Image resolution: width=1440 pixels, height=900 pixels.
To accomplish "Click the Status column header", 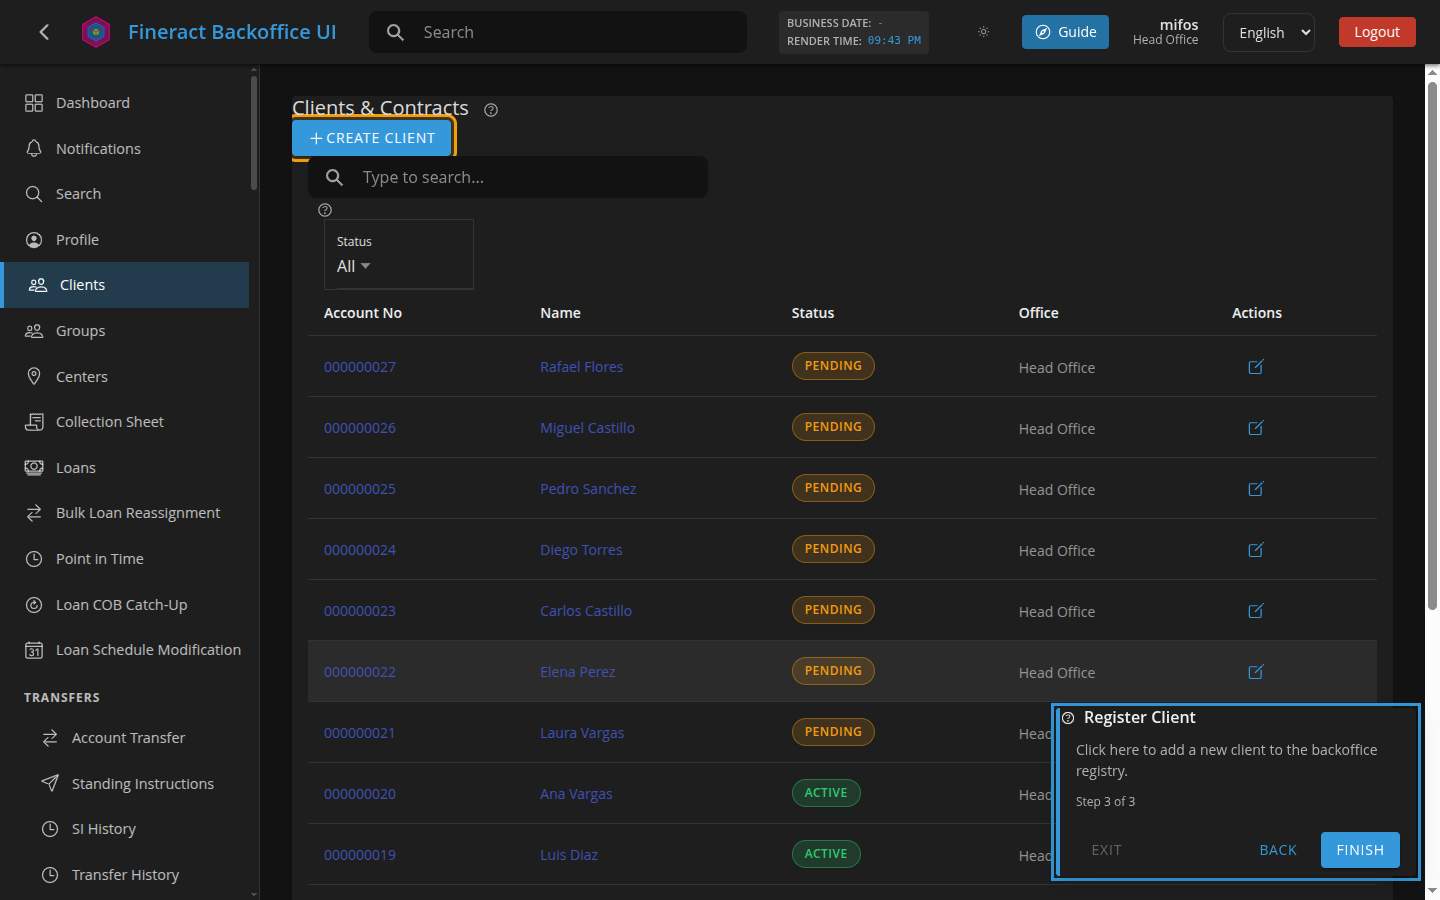I will click(813, 313).
